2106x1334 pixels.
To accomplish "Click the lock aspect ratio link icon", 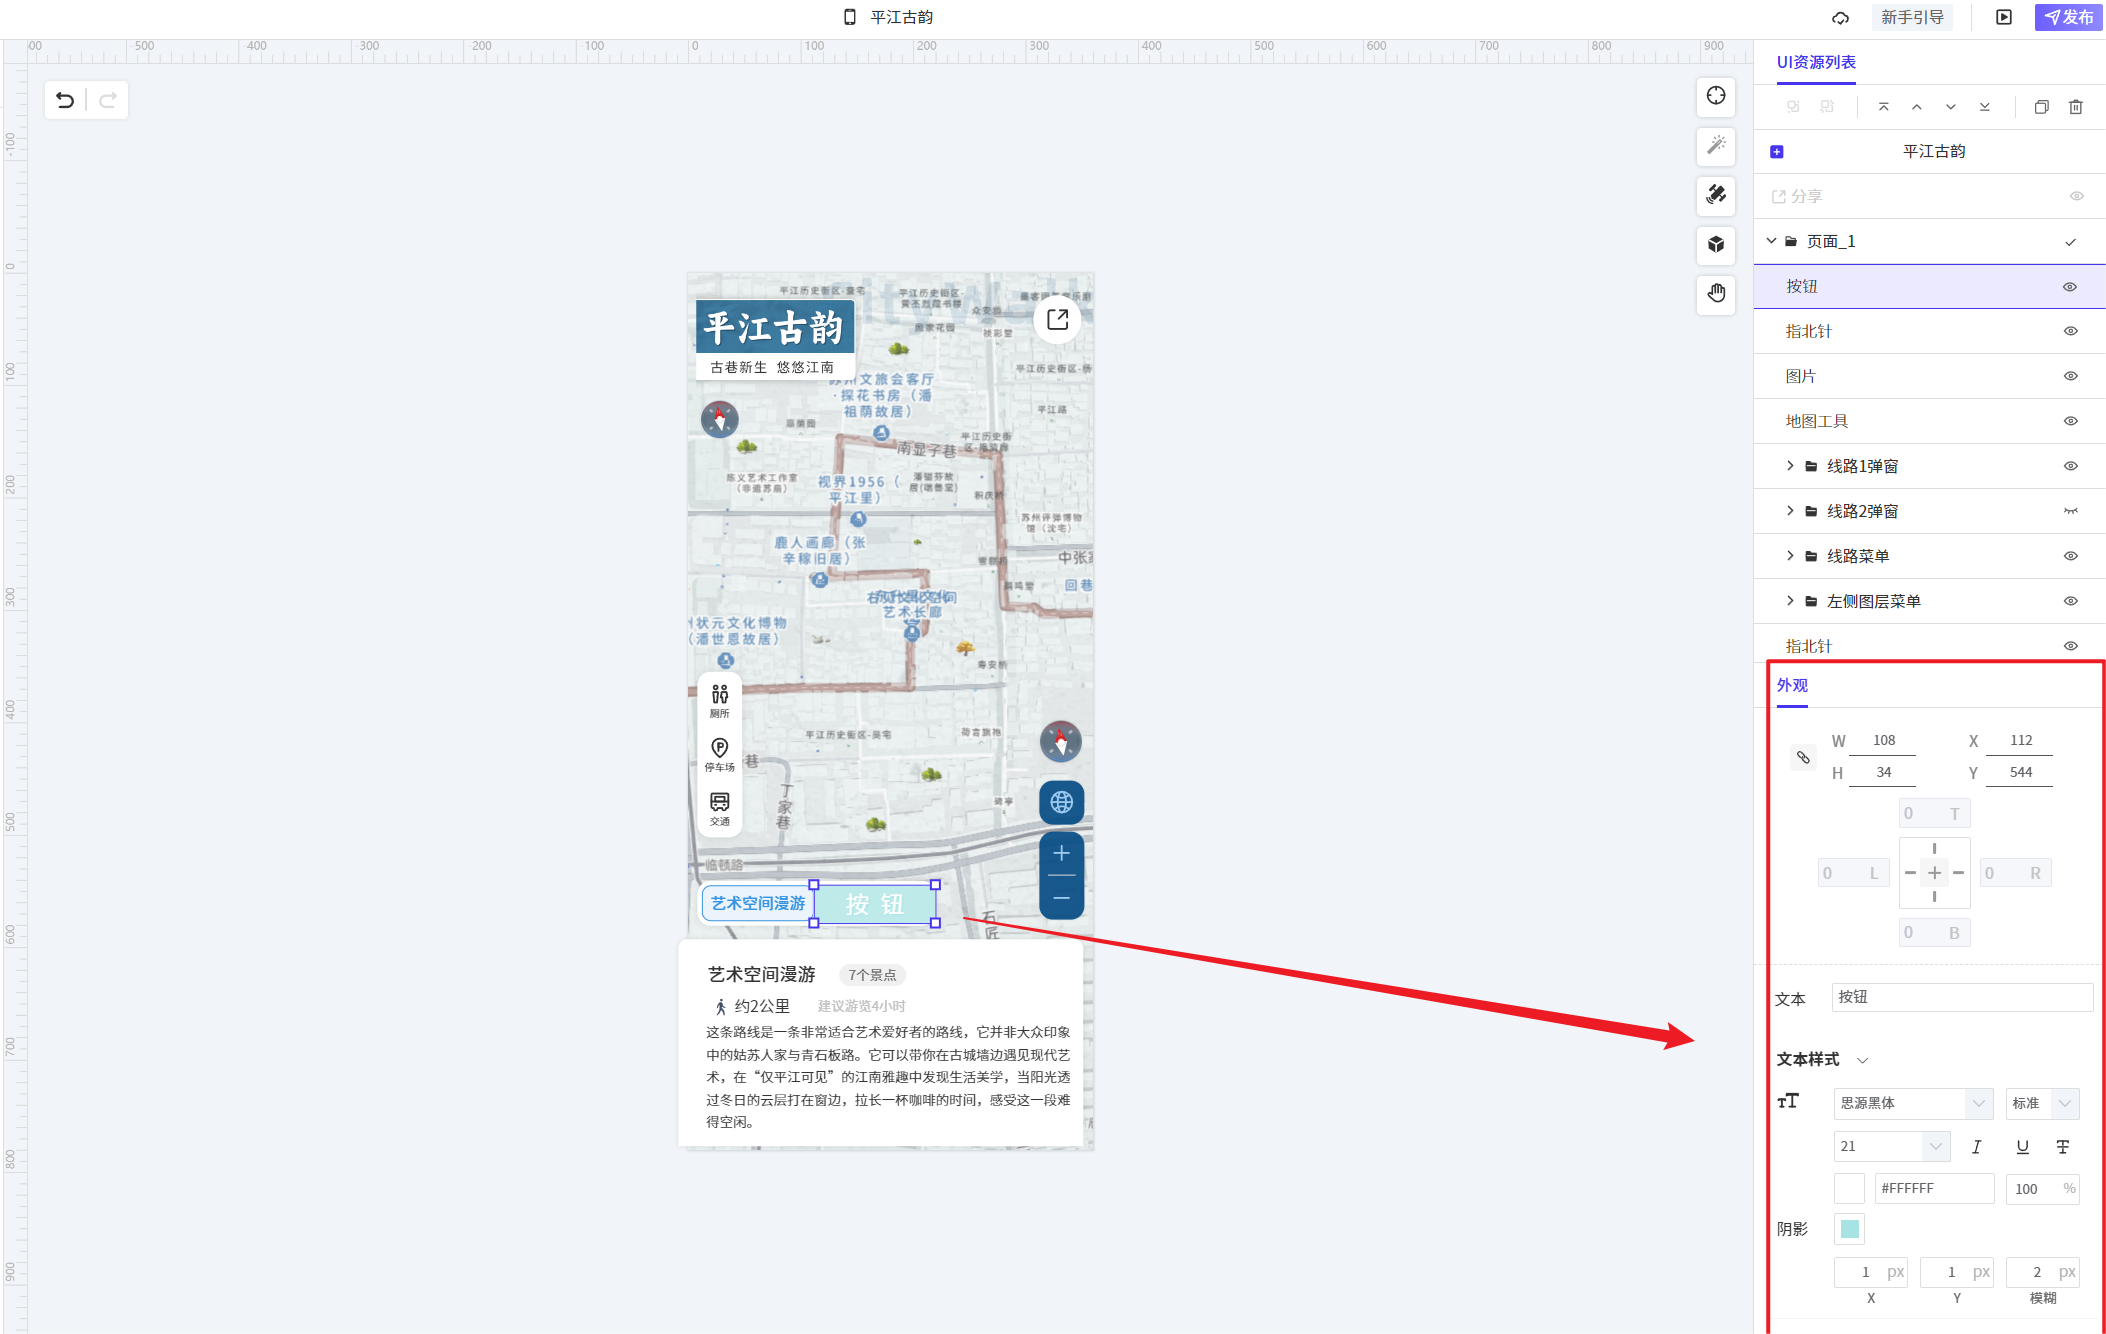I will click(1803, 757).
